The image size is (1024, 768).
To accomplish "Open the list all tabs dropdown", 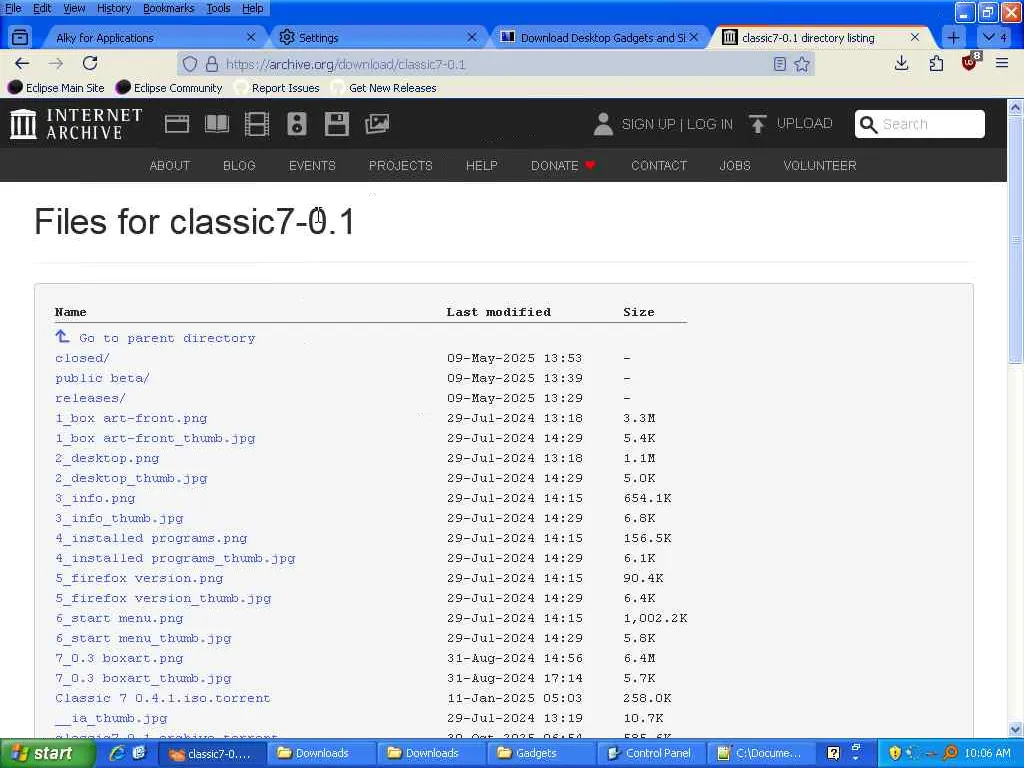I will 995,37.
